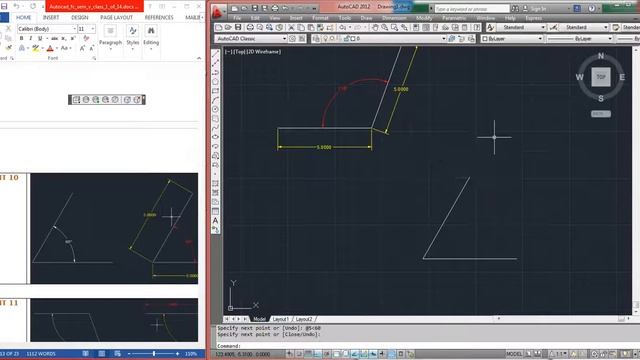640x360 pixels.
Task: Select the Arc draw tool
Action: tap(215, 100)
